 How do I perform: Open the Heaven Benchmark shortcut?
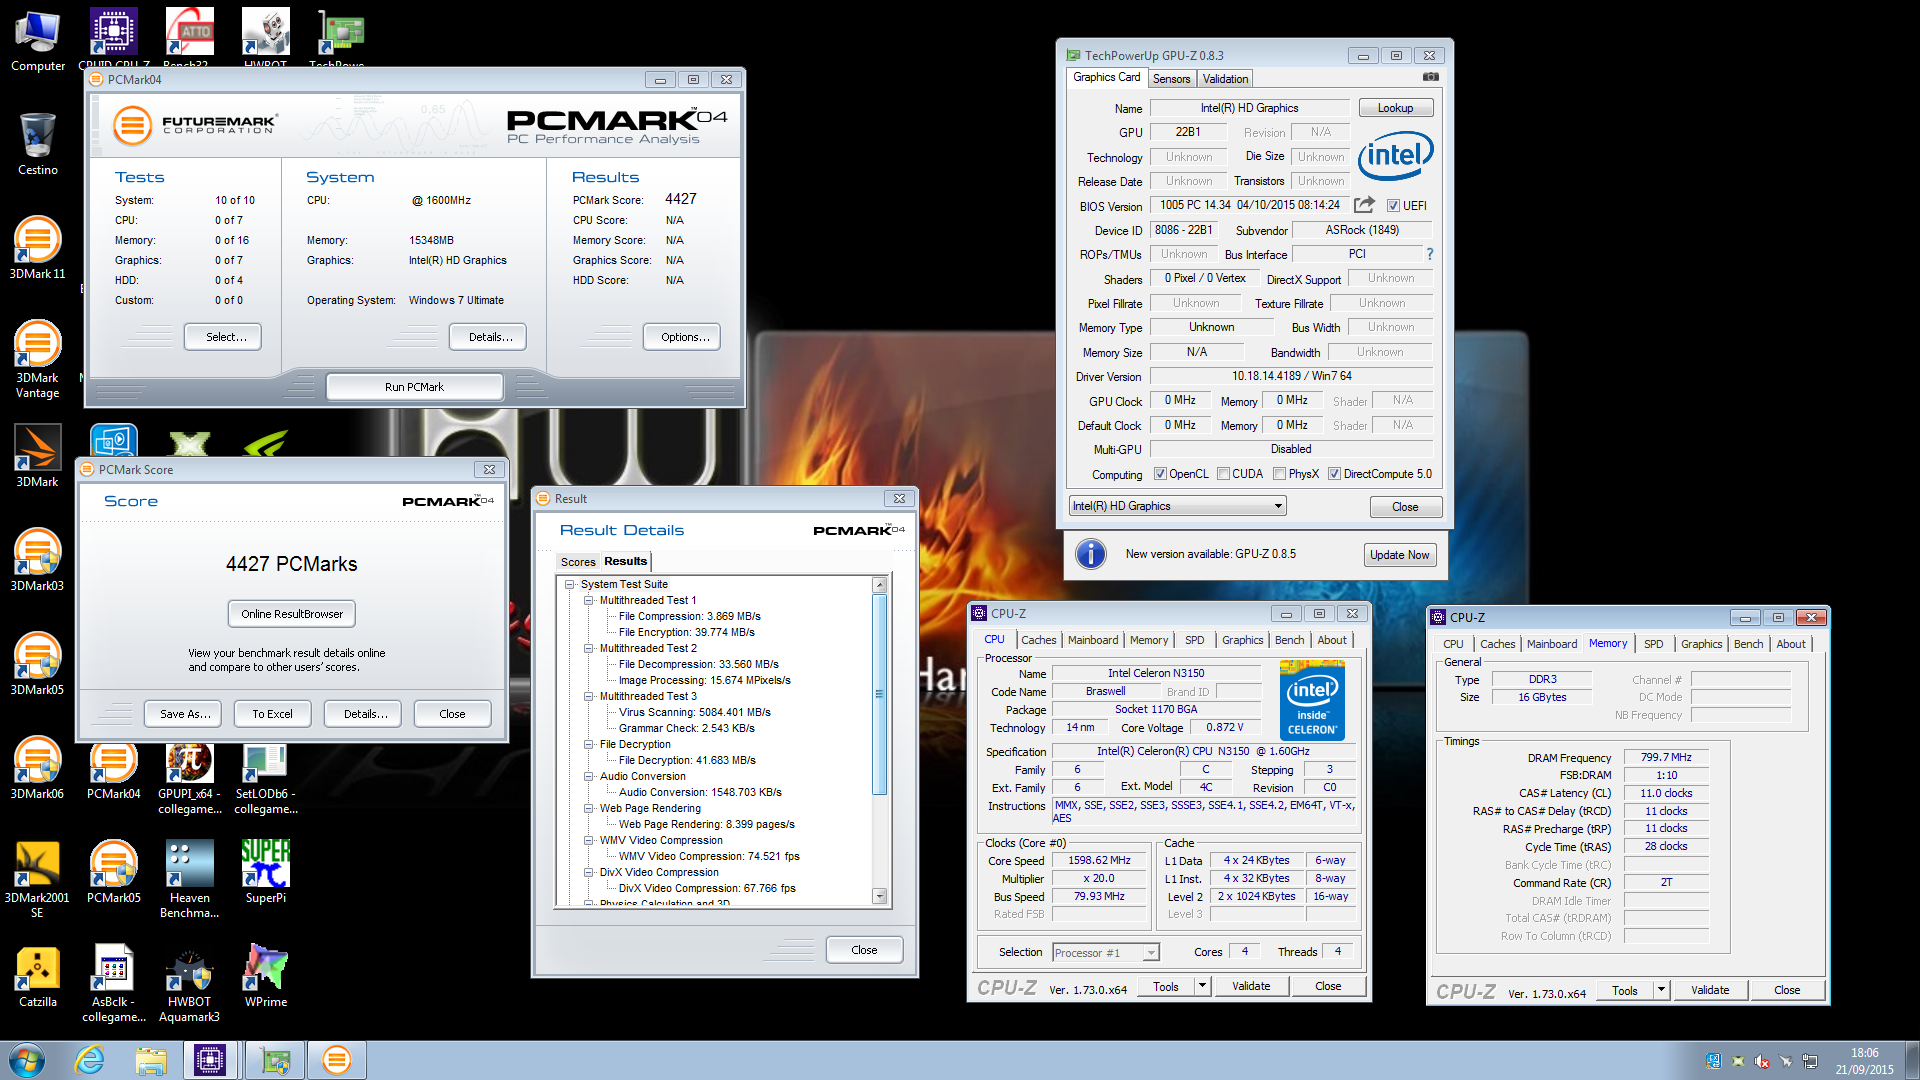point(190,880)
